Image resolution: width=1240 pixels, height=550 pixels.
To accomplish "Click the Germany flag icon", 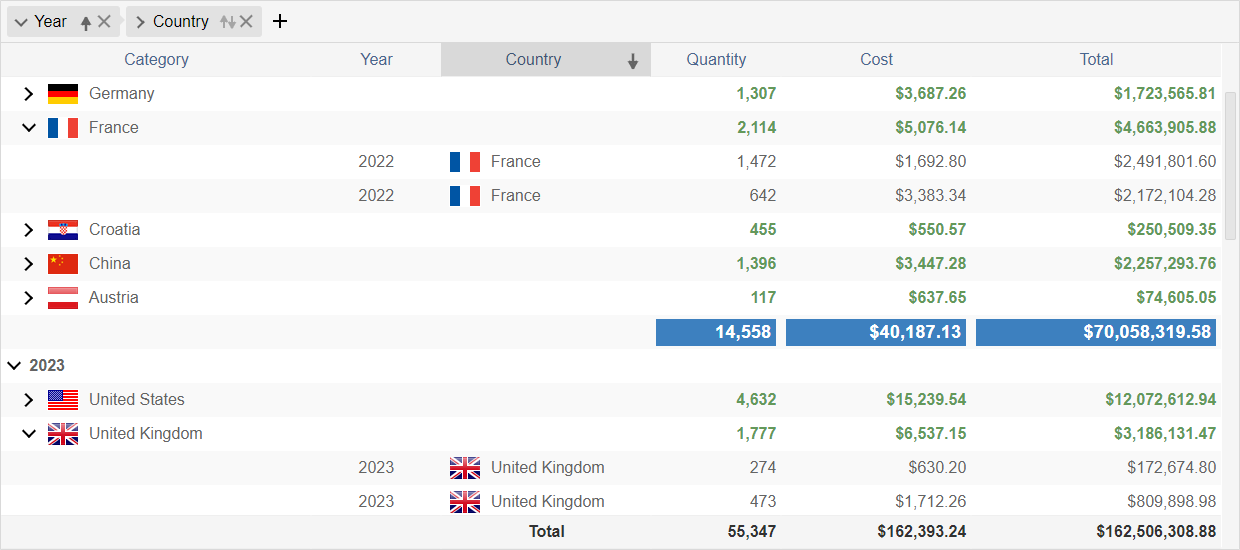I will coord(63,94).
